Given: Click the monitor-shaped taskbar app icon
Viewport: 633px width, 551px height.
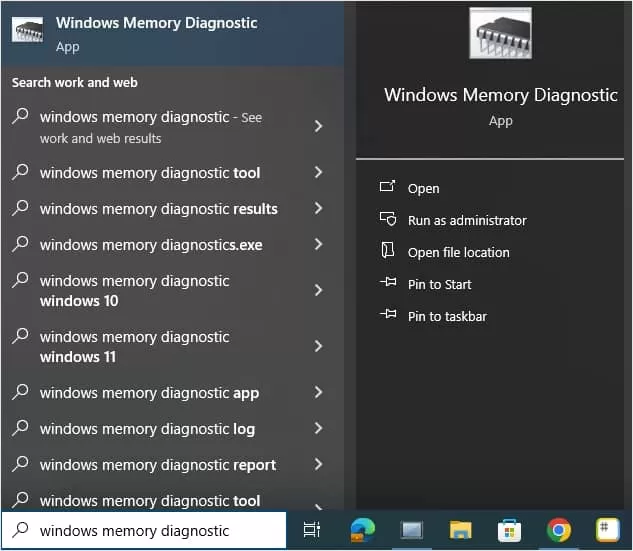Looking at the screenshot, I should [x=411, y=530].
